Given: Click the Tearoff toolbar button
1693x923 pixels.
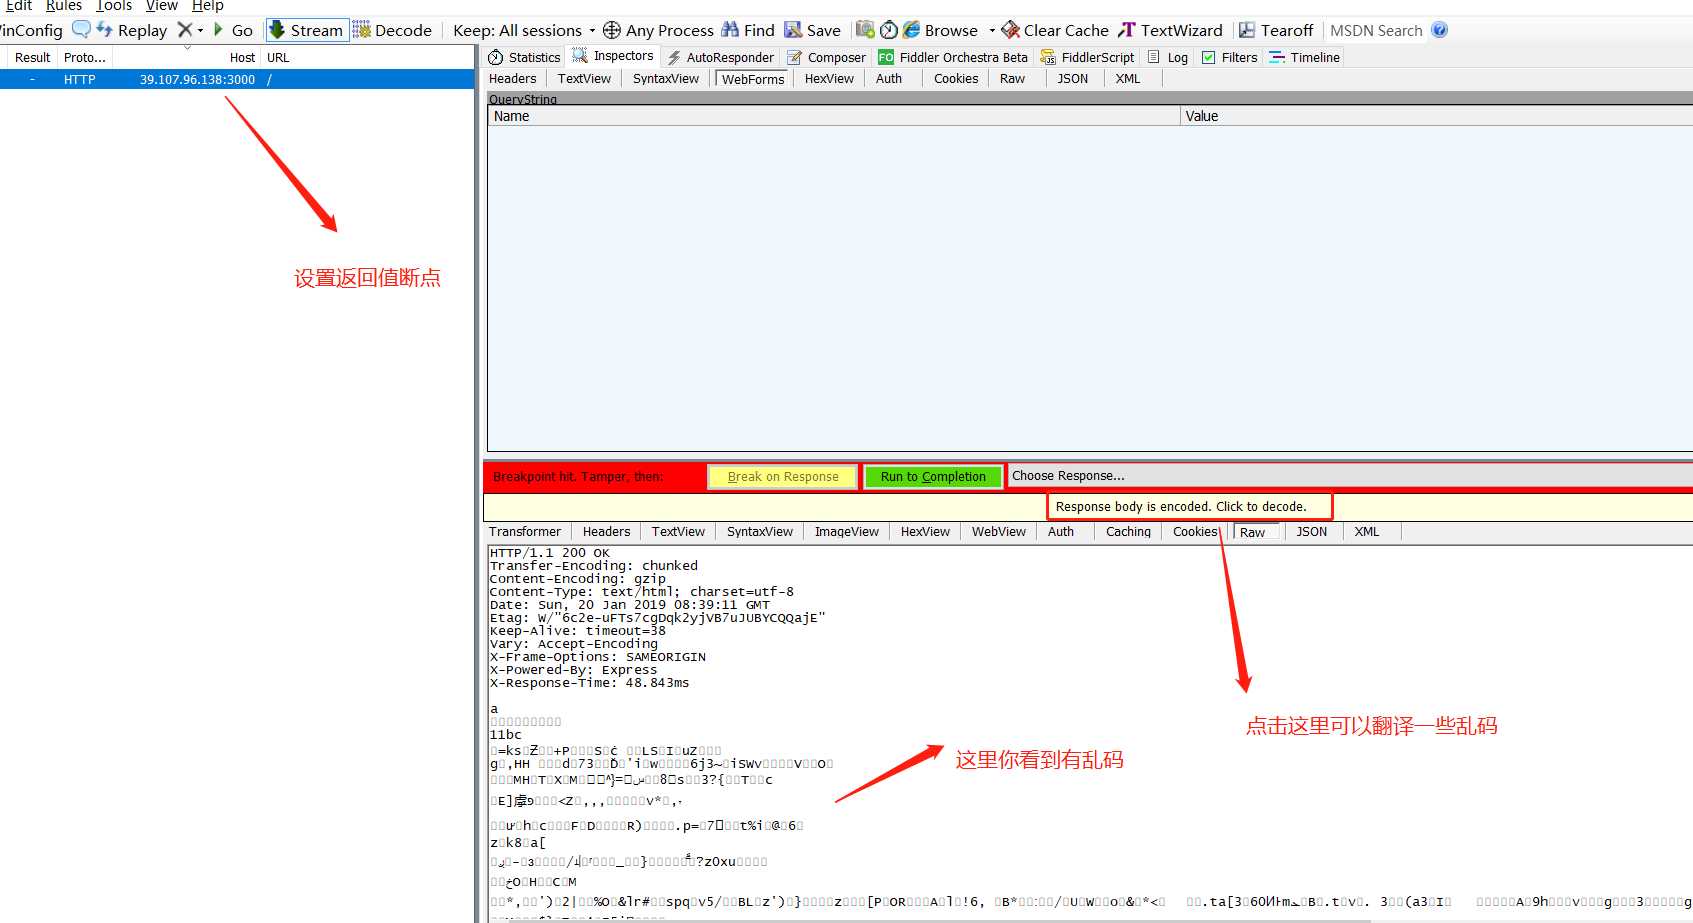Looking at the screenshot, I should click(x=1276, y=30).
